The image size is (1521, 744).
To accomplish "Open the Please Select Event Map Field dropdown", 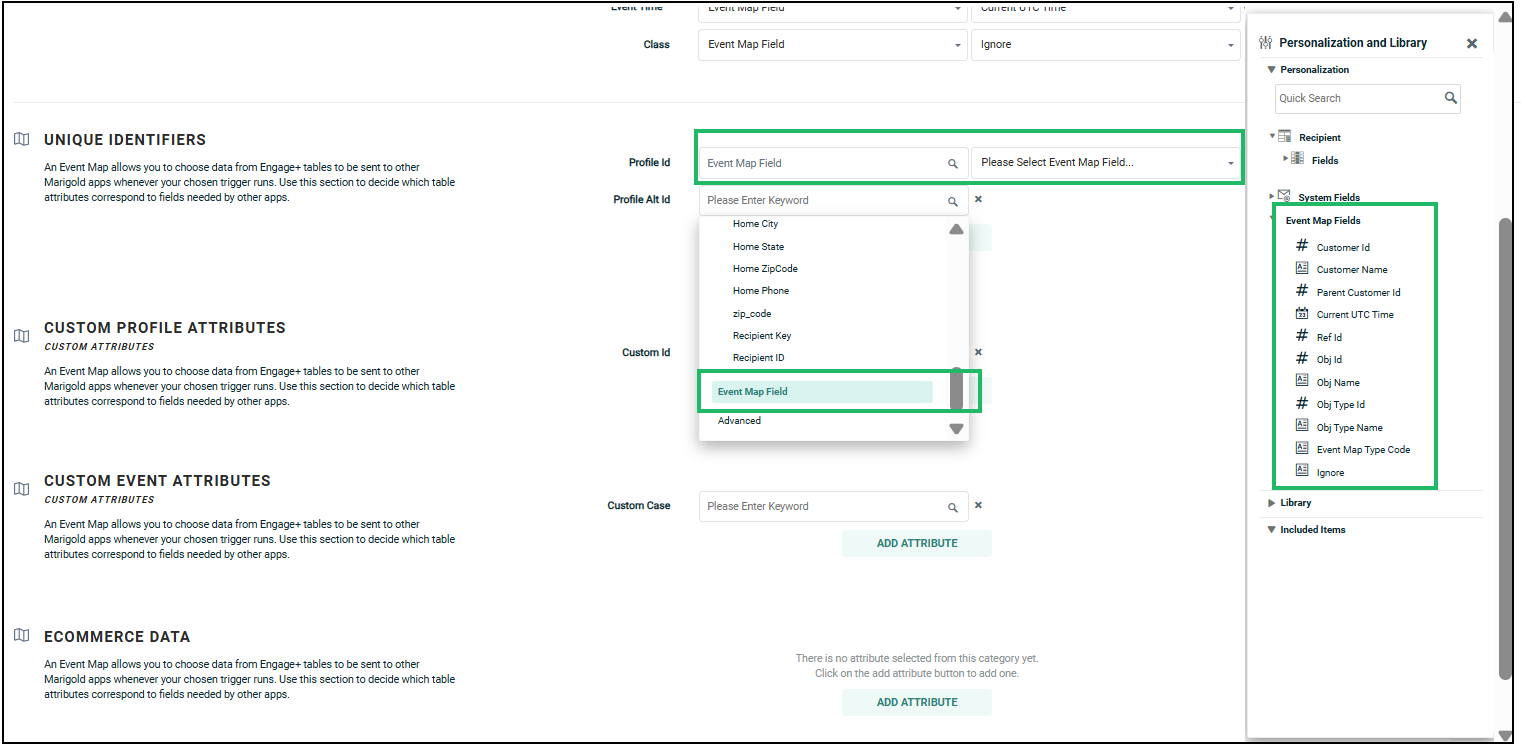I will 1105,163.
